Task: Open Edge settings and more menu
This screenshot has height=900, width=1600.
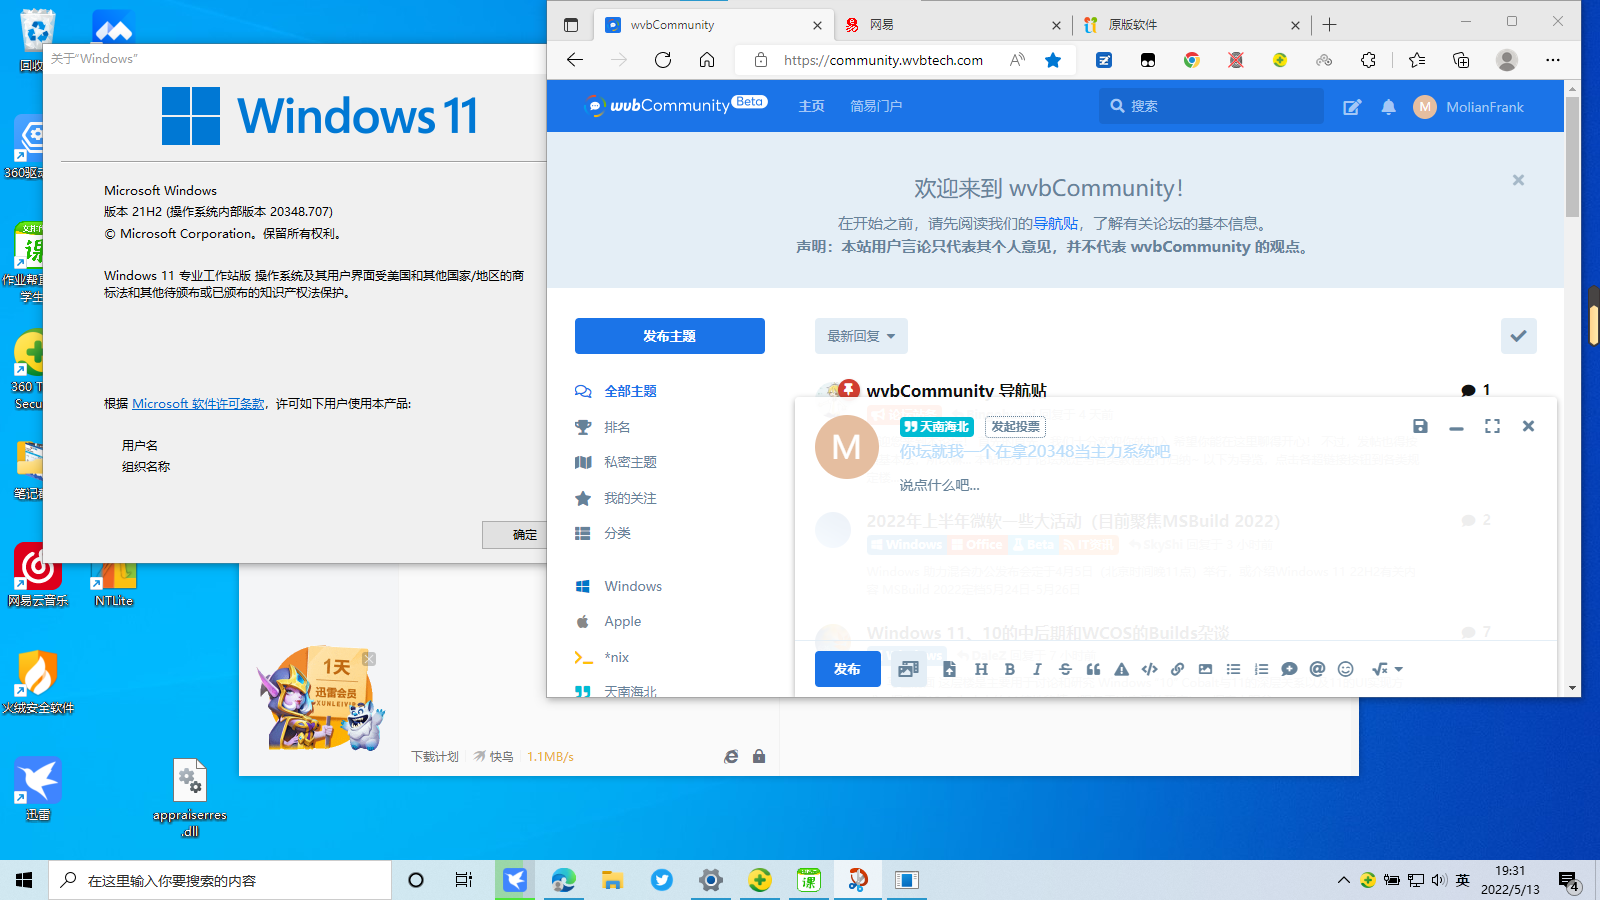Action: (1552, 60)
